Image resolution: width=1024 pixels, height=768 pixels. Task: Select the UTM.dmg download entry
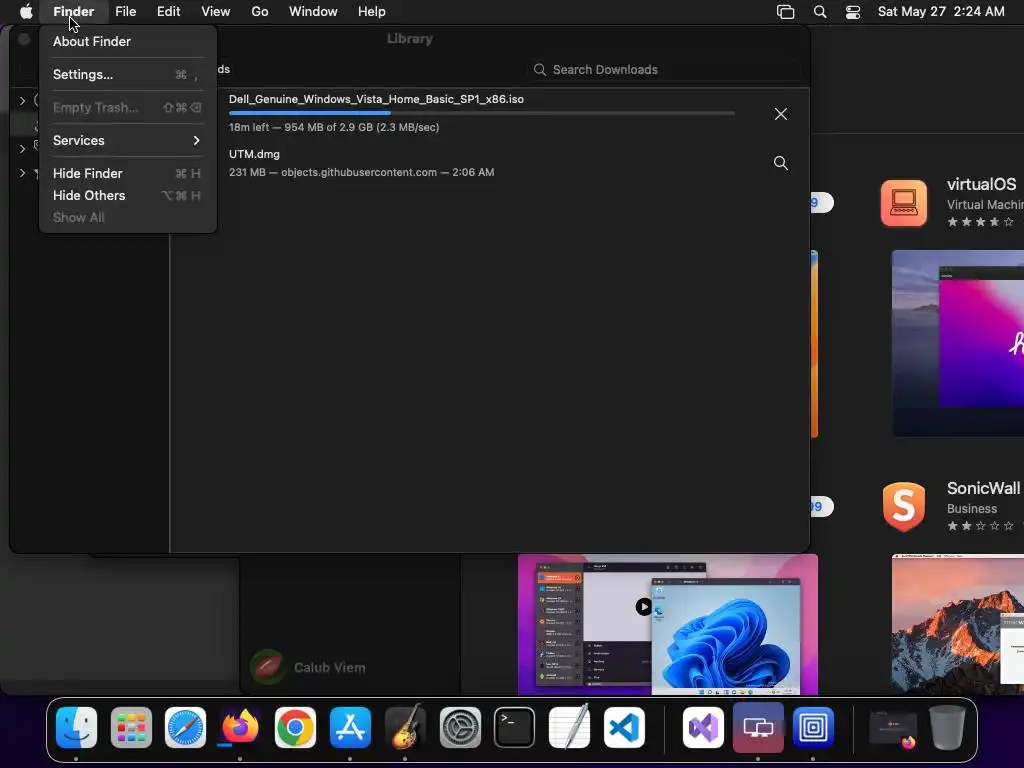[x=490, y=163]
